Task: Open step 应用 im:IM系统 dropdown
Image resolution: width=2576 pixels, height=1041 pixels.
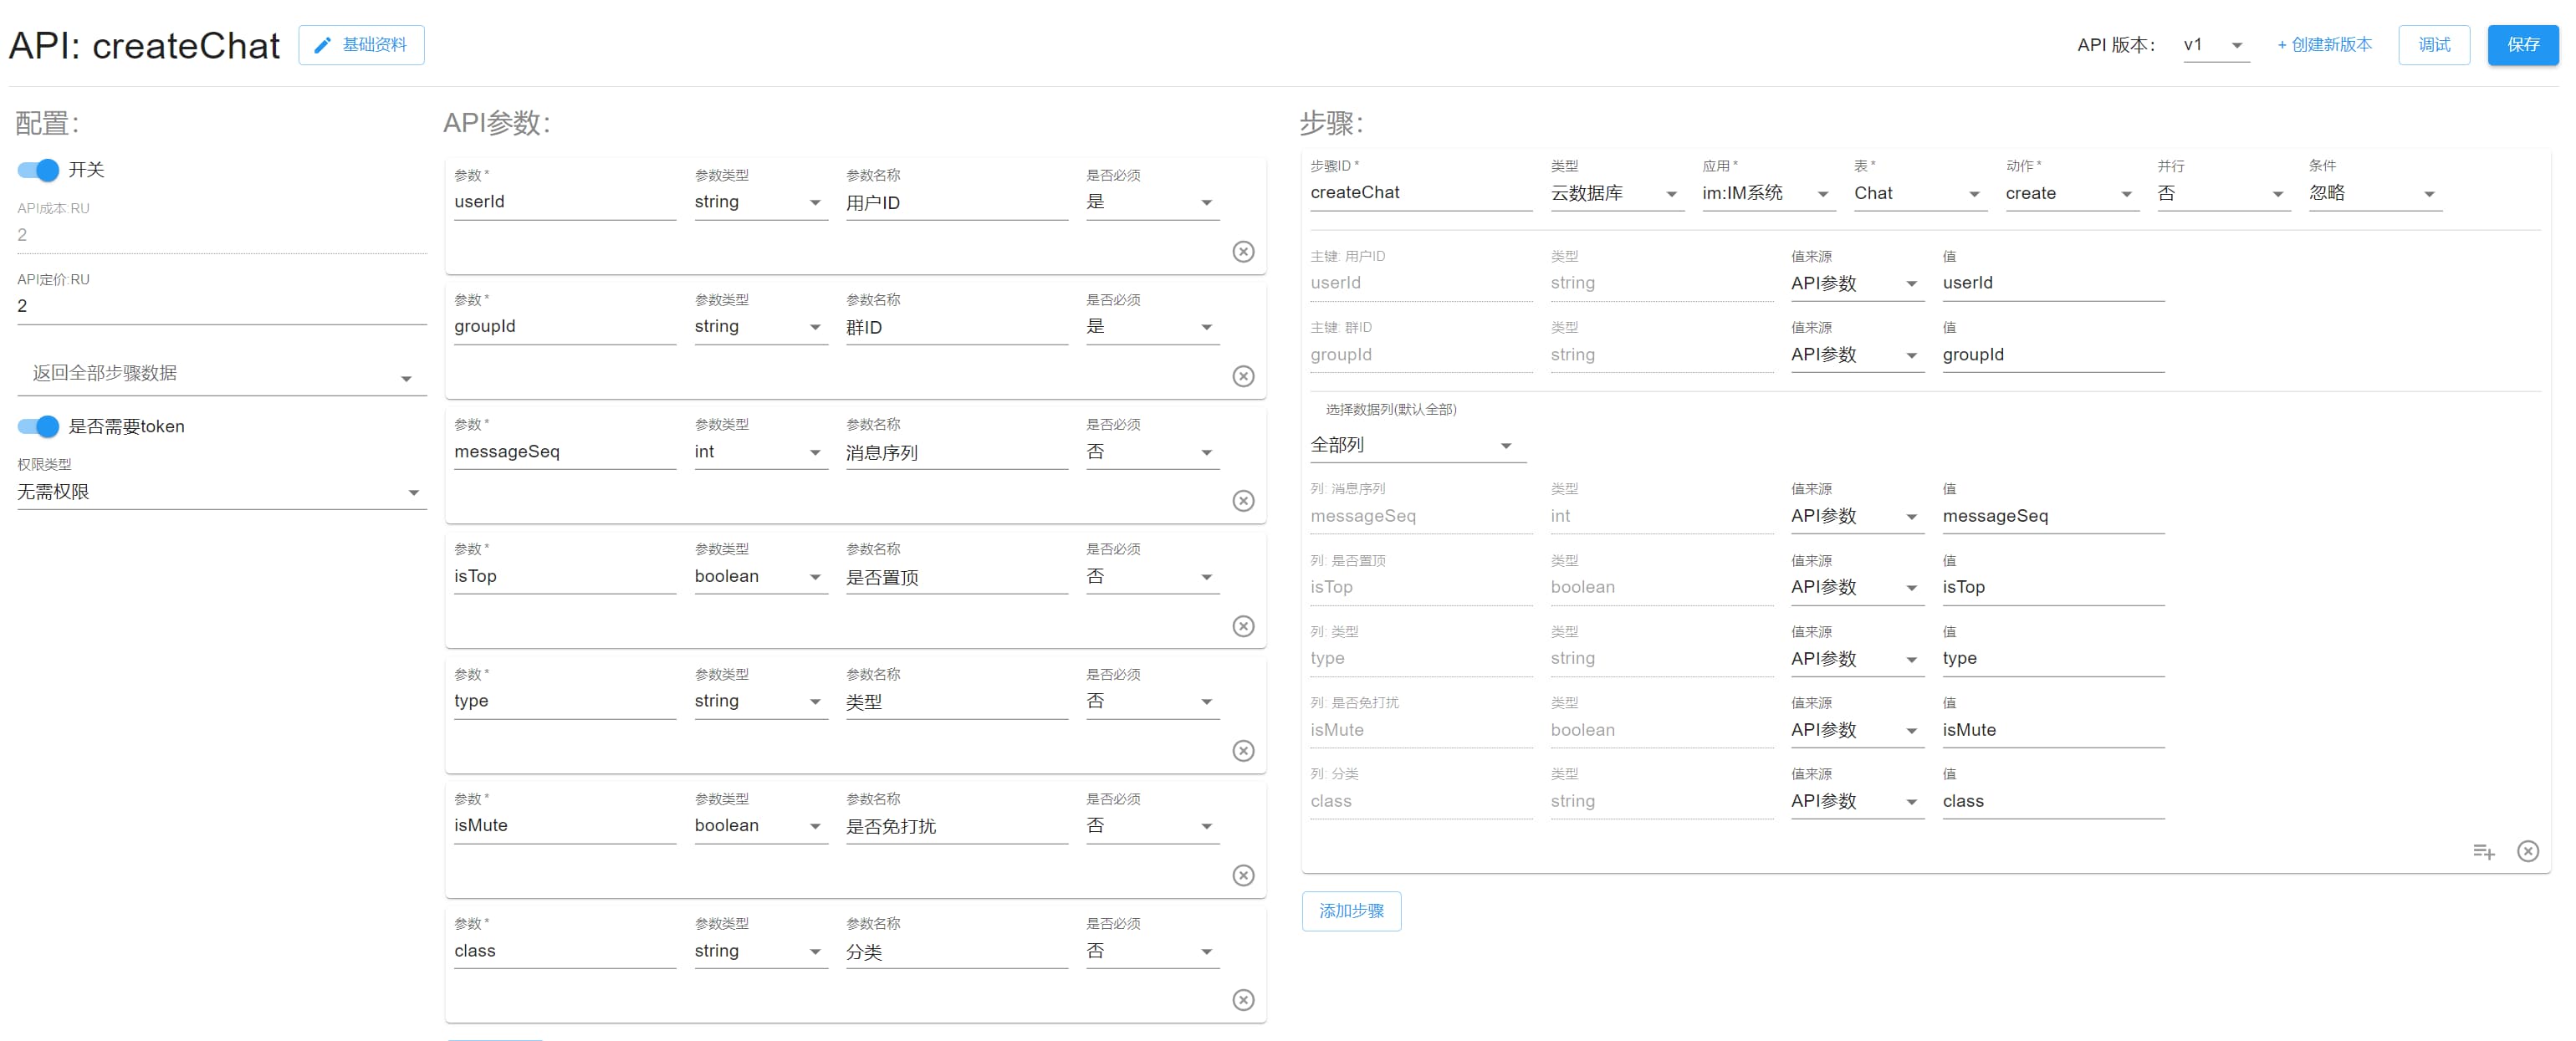Action: (1768, 193)
